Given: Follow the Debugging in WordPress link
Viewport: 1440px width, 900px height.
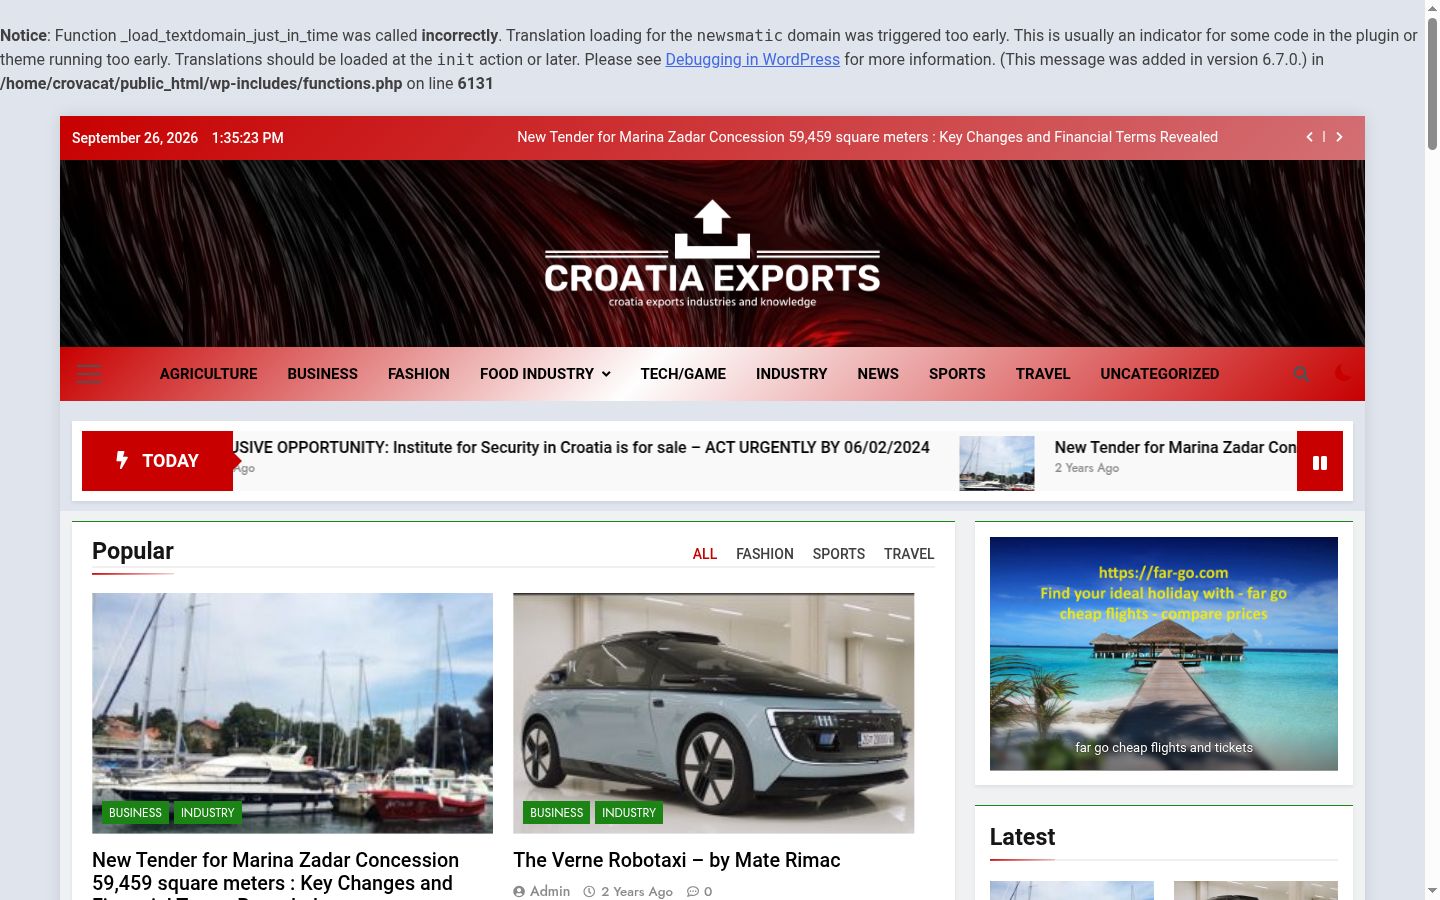Looking at the screenshot, I should coord(753,59).
